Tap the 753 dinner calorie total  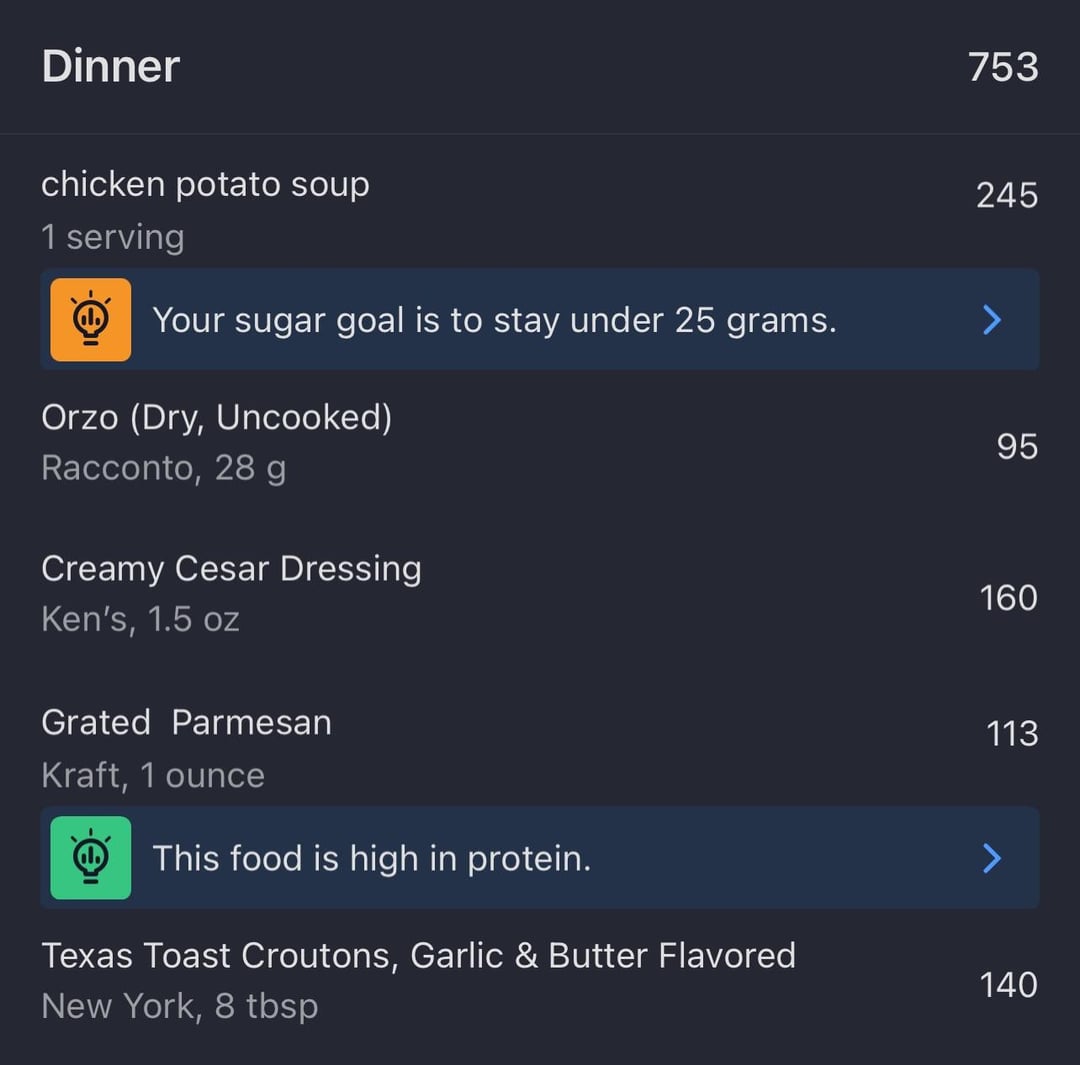1003,68
